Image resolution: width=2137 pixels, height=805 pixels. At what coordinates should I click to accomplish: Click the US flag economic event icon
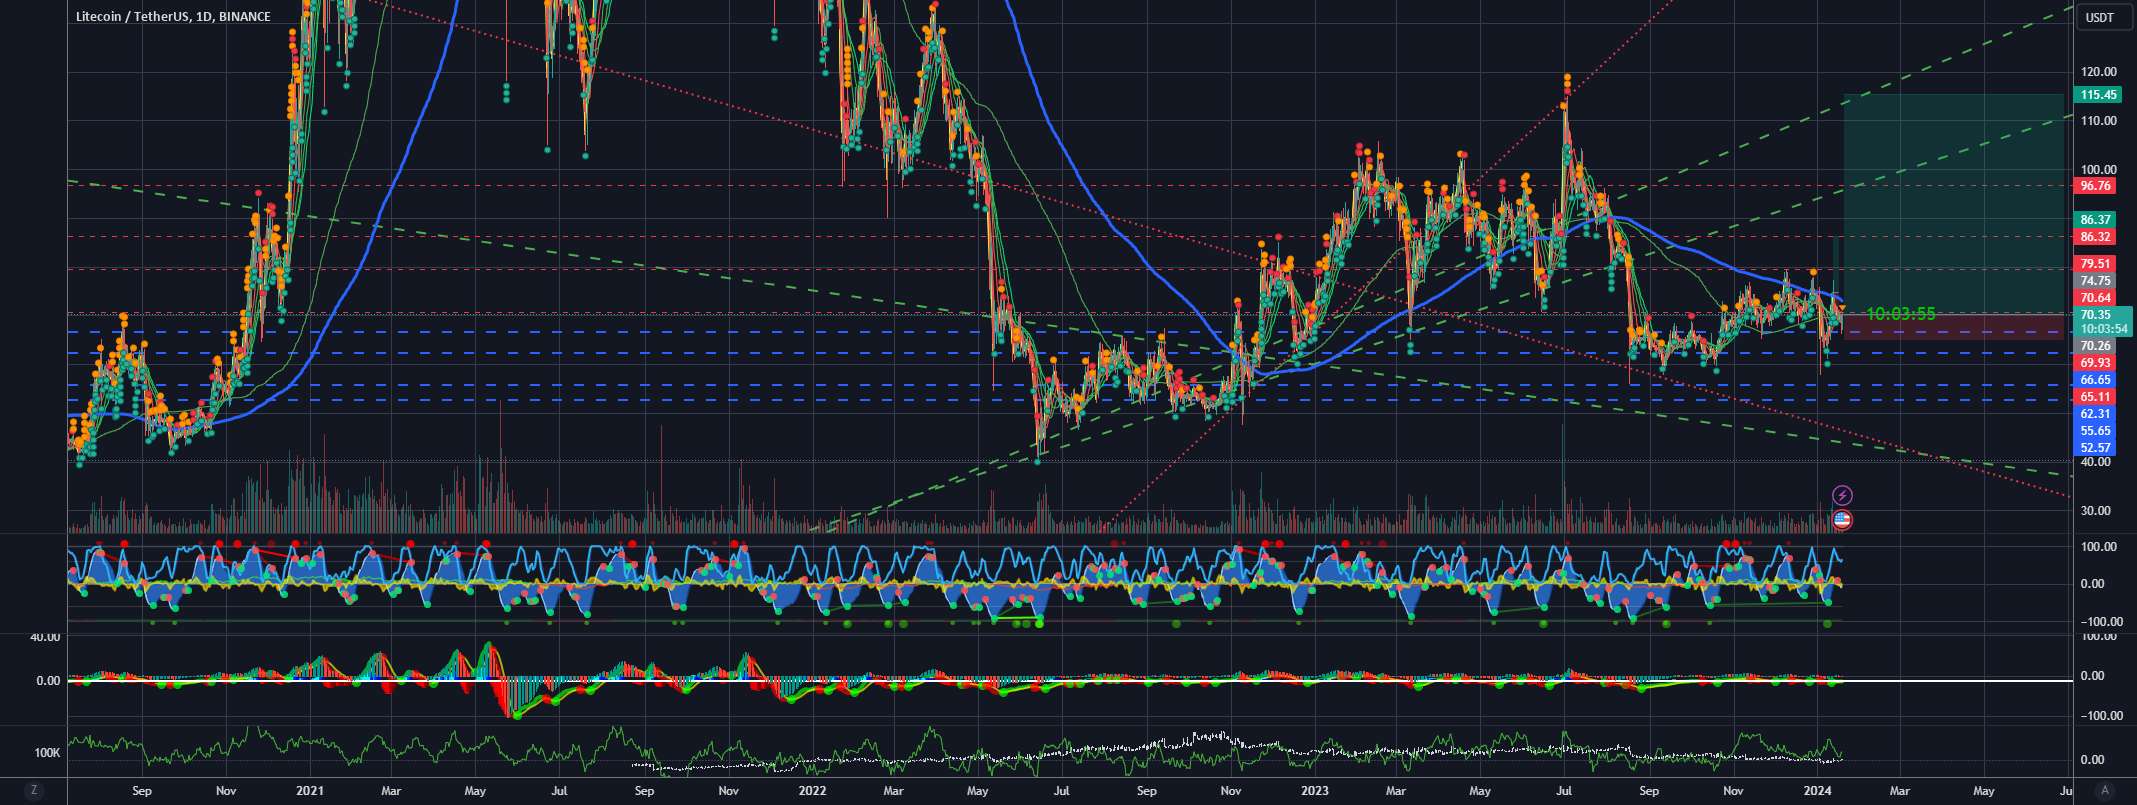(1842, 520)
